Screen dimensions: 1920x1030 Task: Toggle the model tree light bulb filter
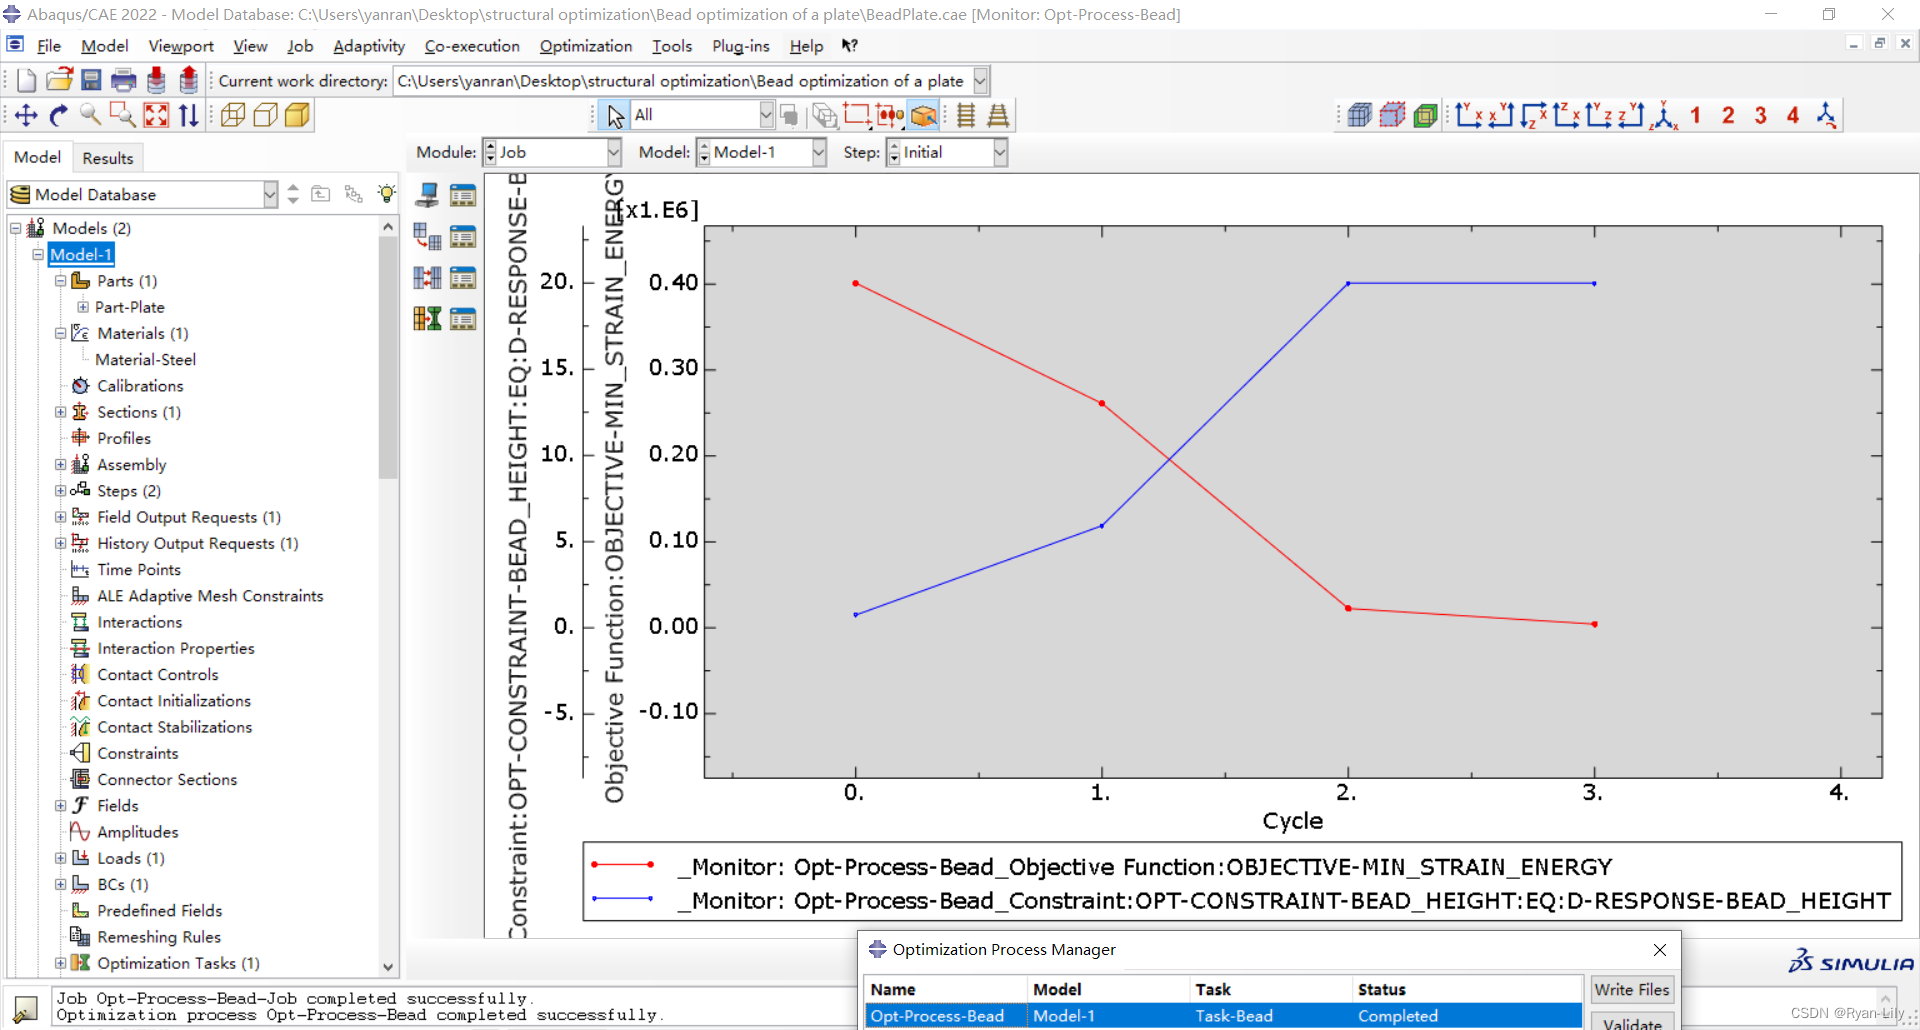coord(387,194)
